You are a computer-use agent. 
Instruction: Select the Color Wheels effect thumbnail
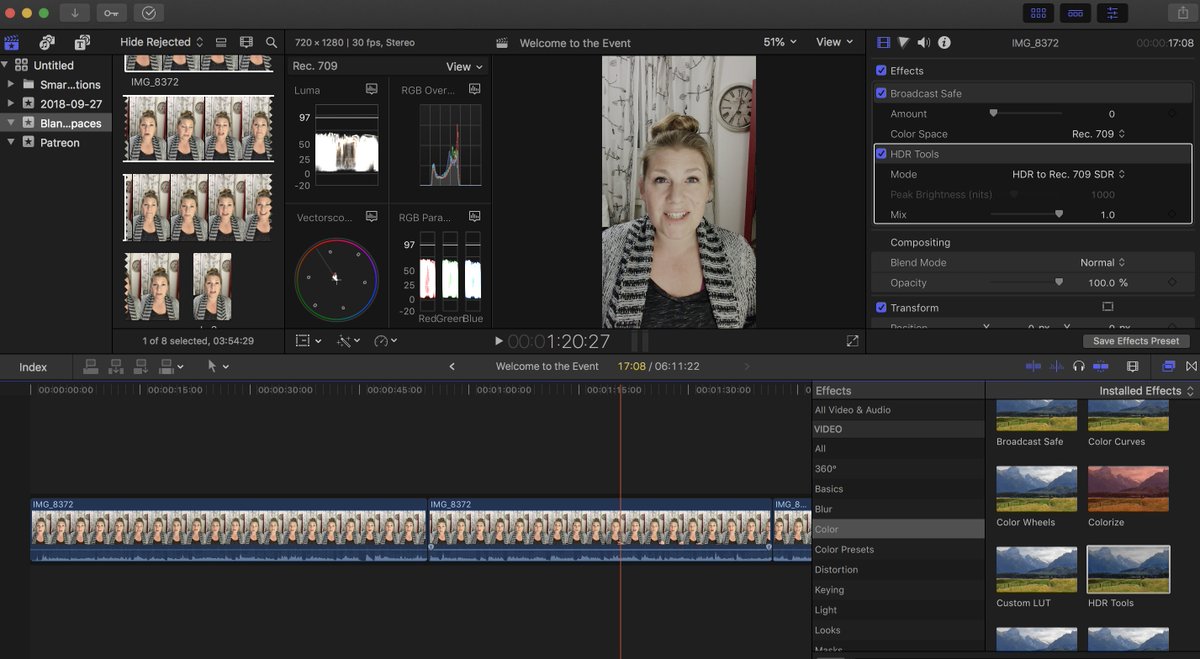pyautogui.click(x=1036, y=489)
